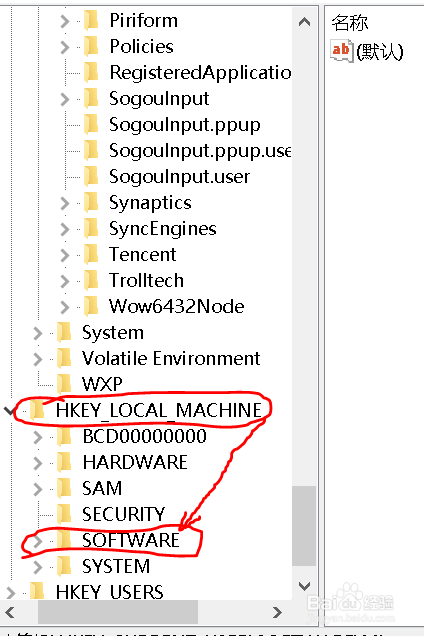The image size is (424, 636).
Task: Click the Wow6432Node folder icon
Action: click(x=91, y=306)
